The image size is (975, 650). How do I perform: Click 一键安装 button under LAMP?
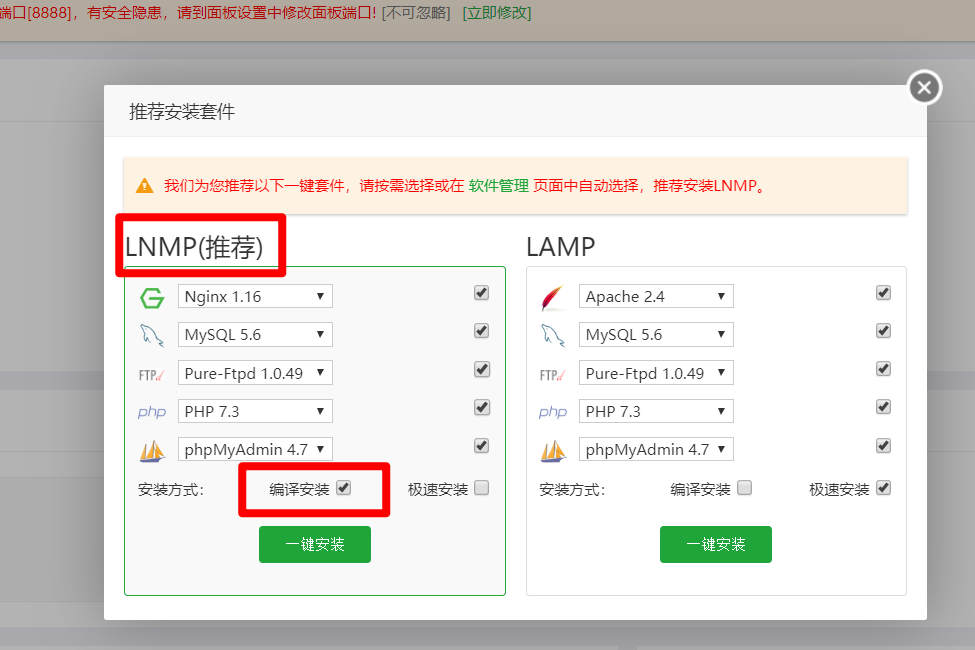click(x=716, y=544)
